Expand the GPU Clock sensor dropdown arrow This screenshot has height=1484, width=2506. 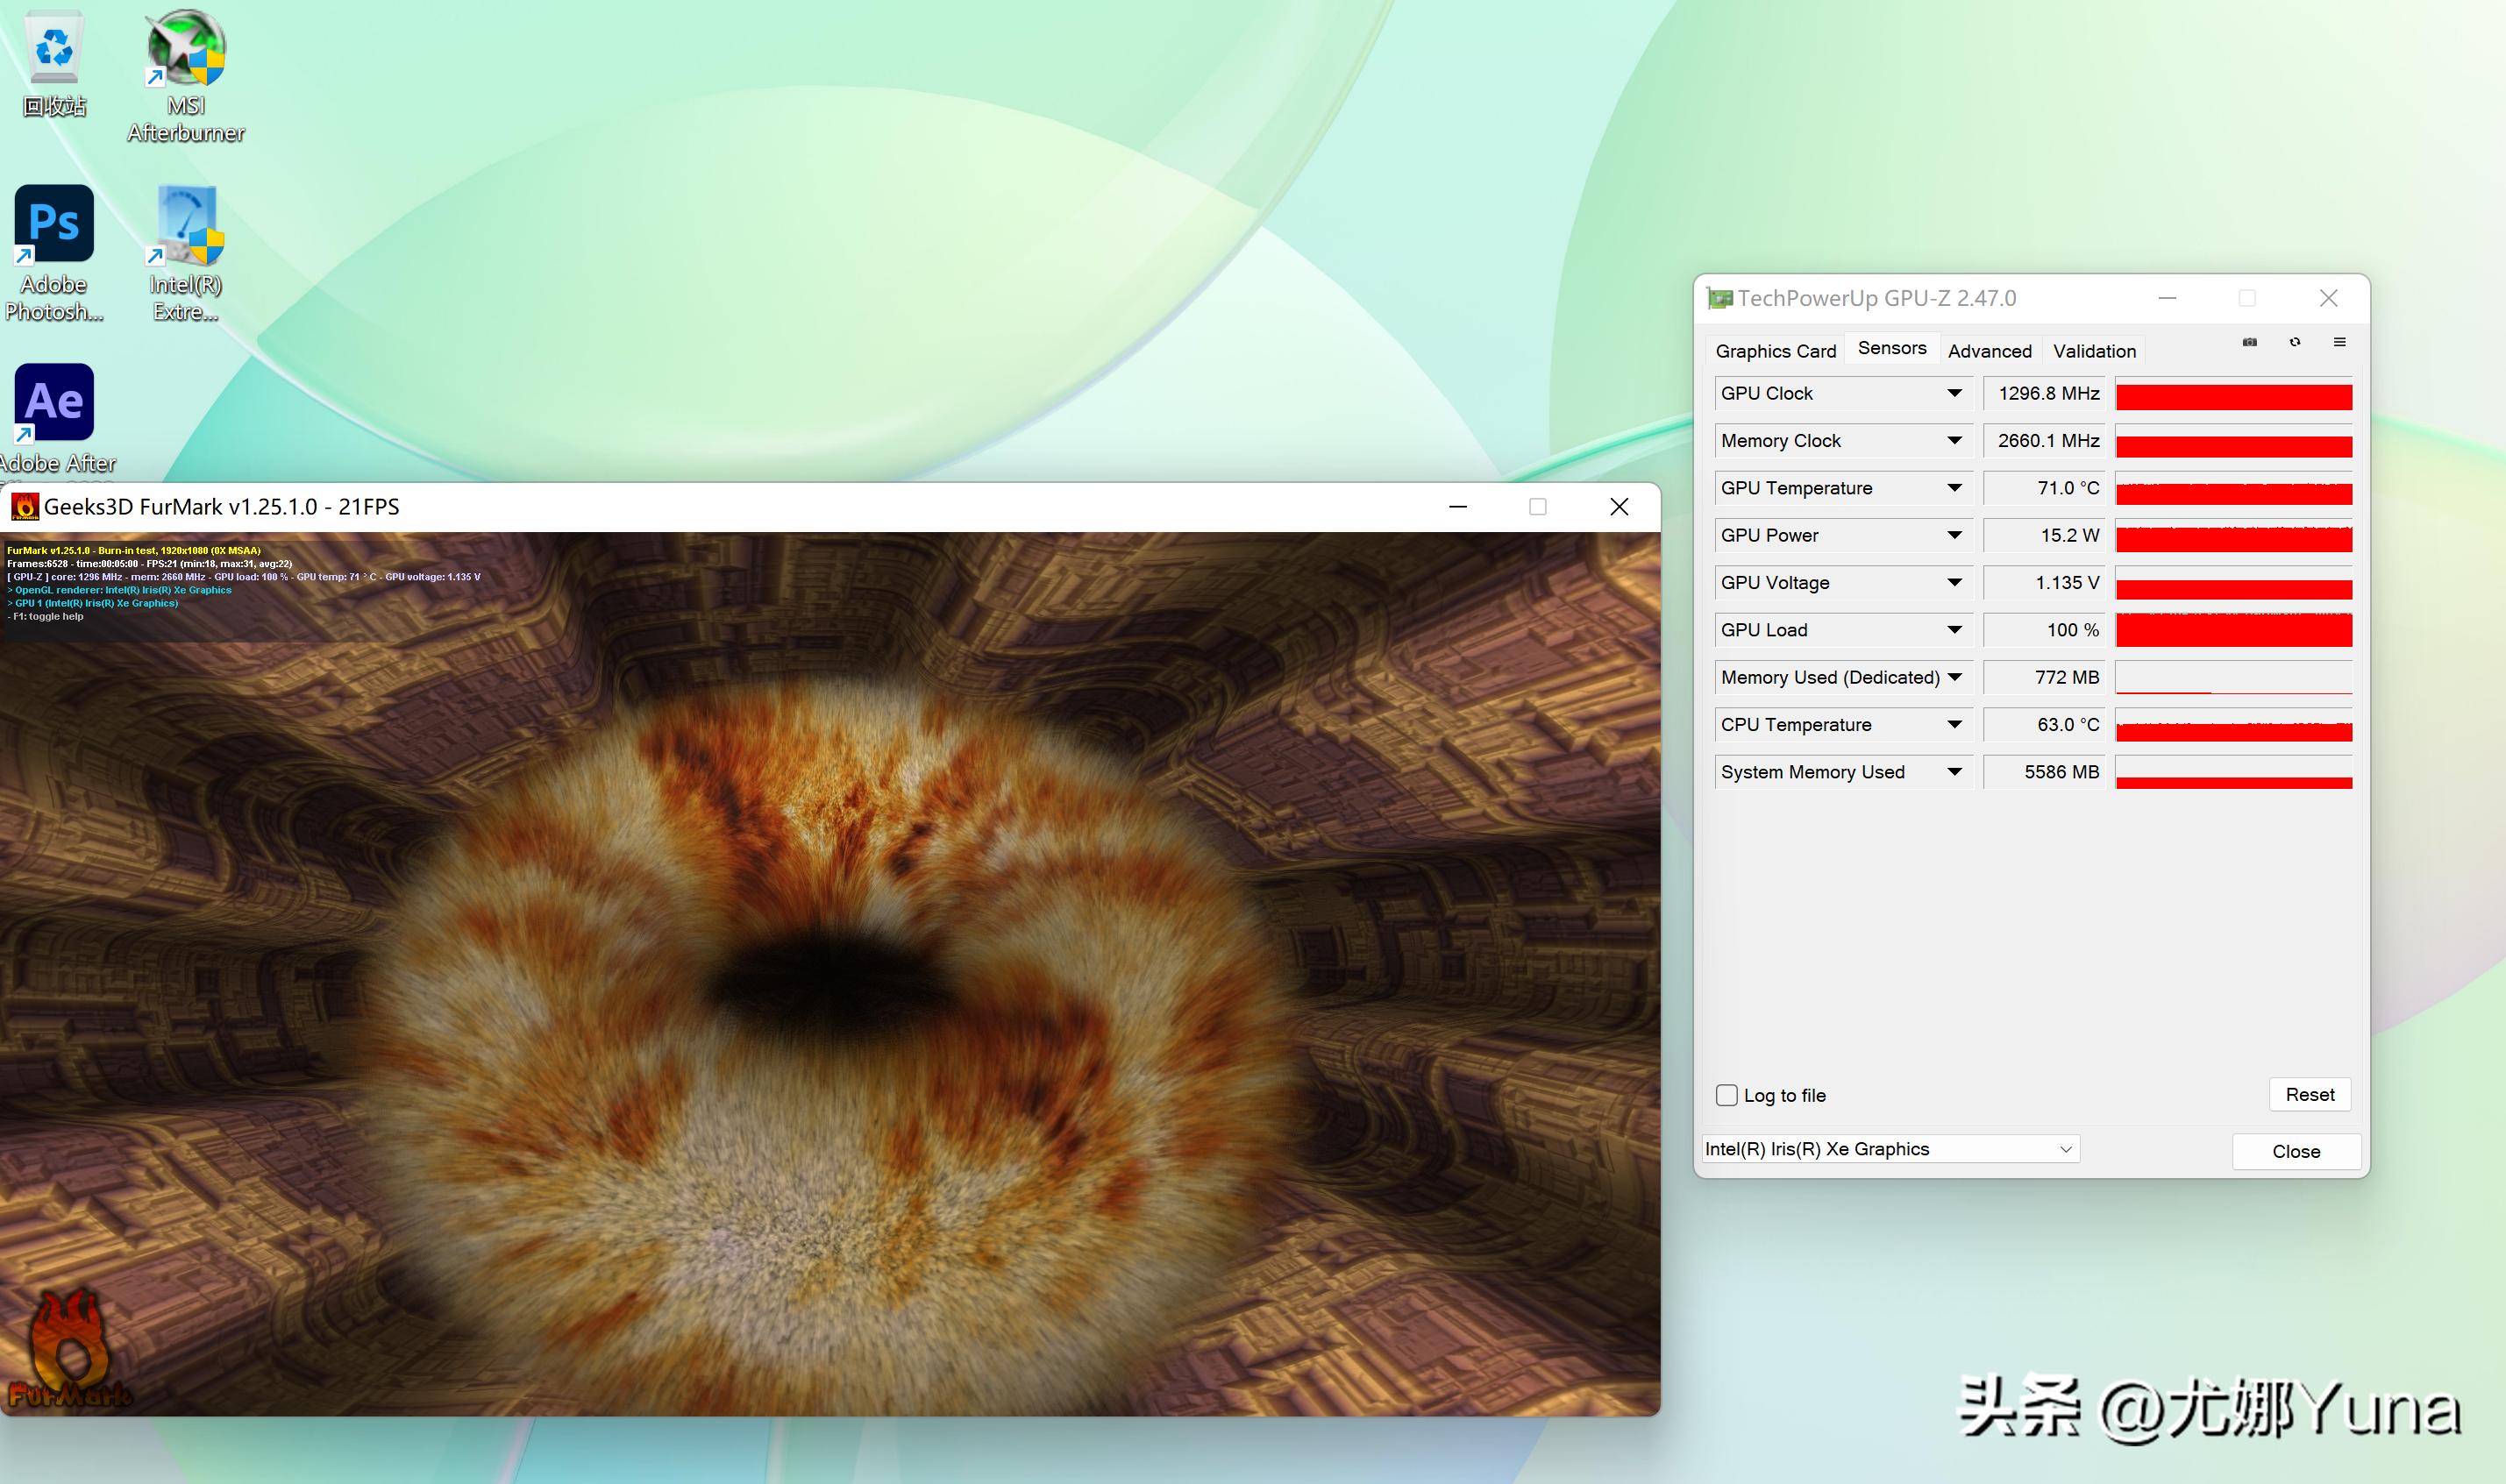(1954, 393)
